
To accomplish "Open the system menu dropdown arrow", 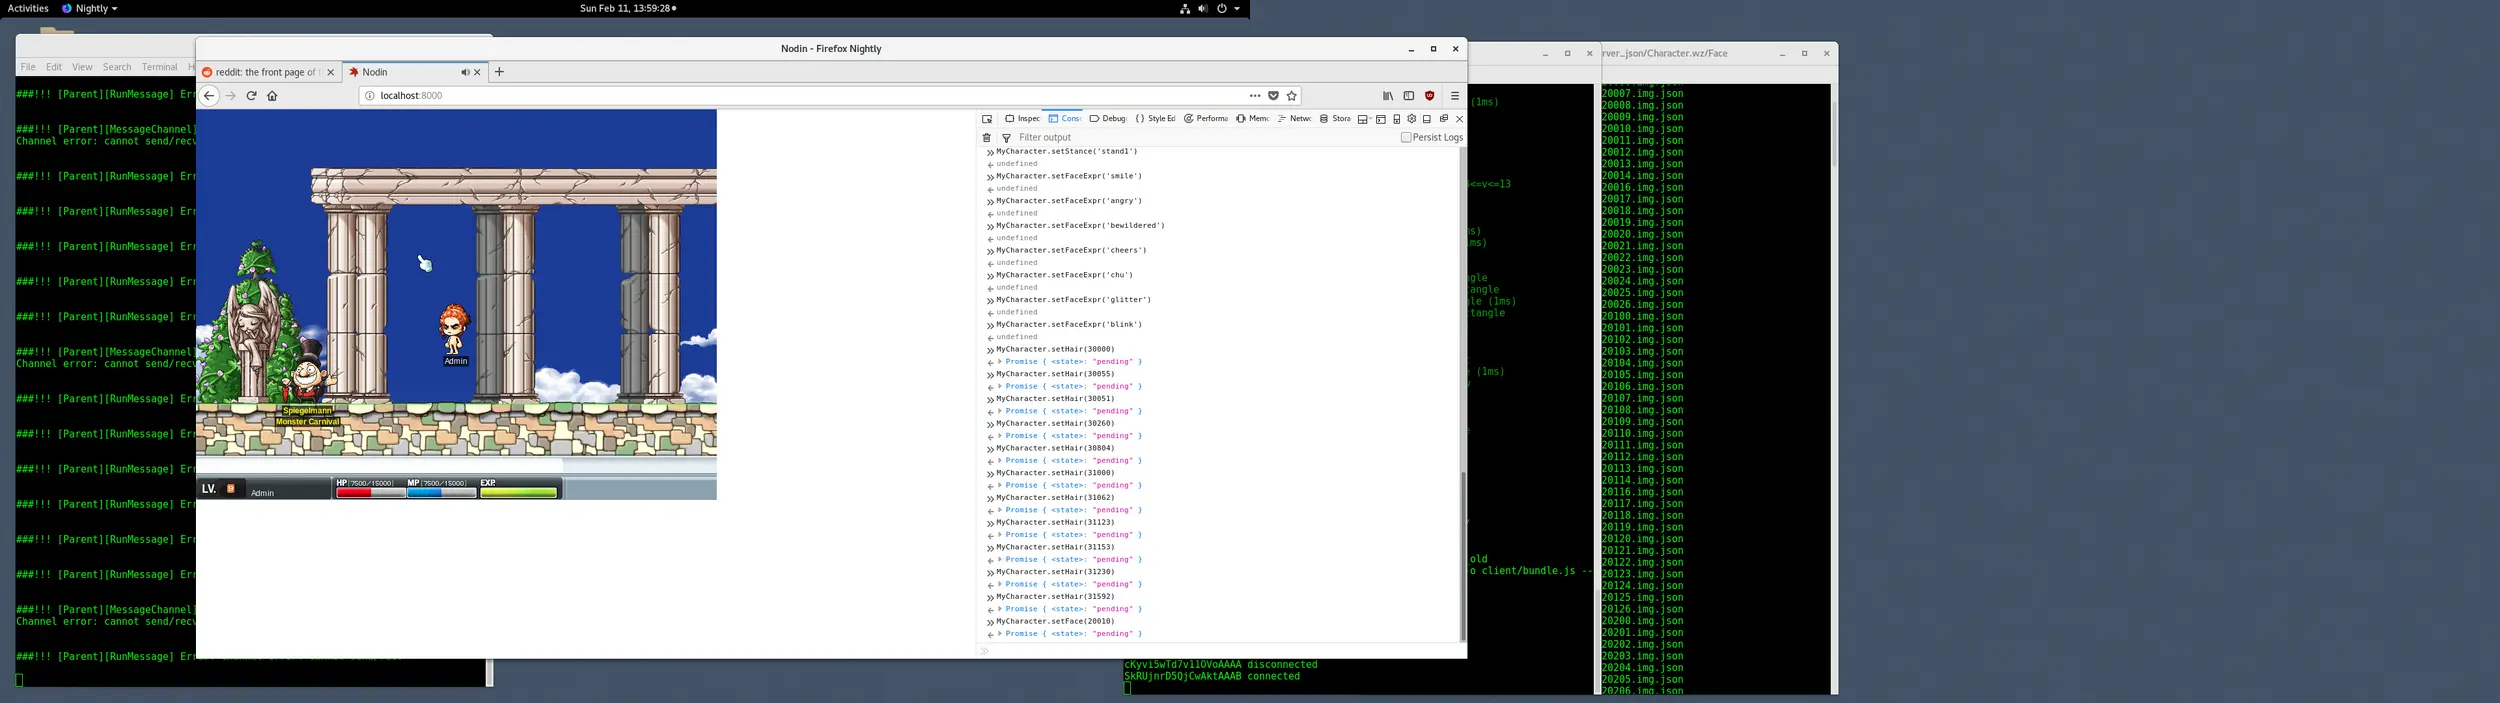I will (x=1237, y=8).
